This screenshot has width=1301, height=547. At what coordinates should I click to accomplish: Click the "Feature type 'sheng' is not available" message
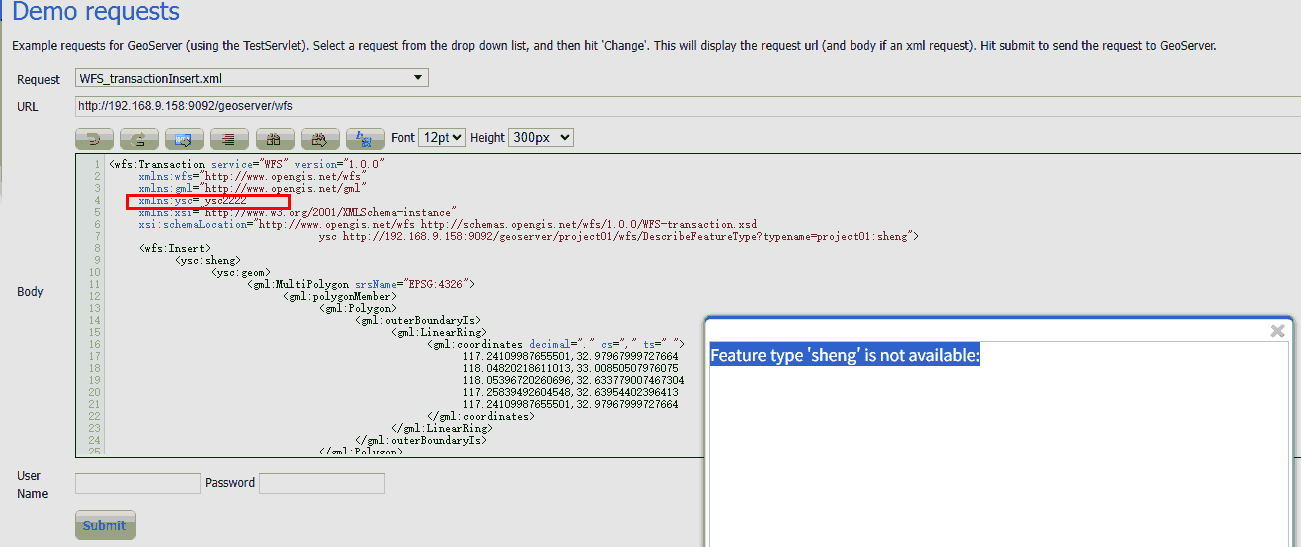click(845, 355)
